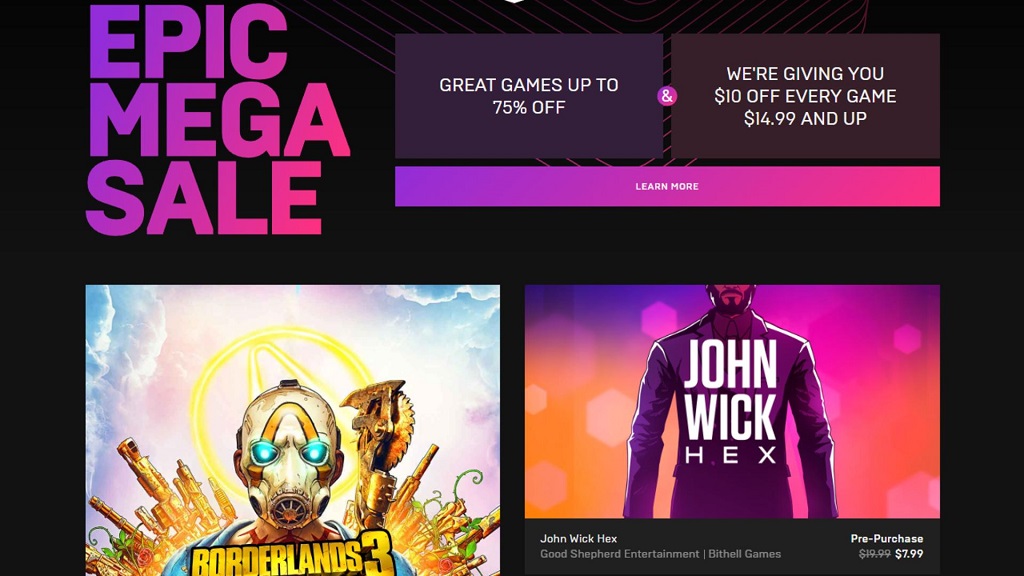Click the John Wick Hex logo text
Image resolution: width=1024 pixels, height=576 pixels.
(x=730, y=401)
